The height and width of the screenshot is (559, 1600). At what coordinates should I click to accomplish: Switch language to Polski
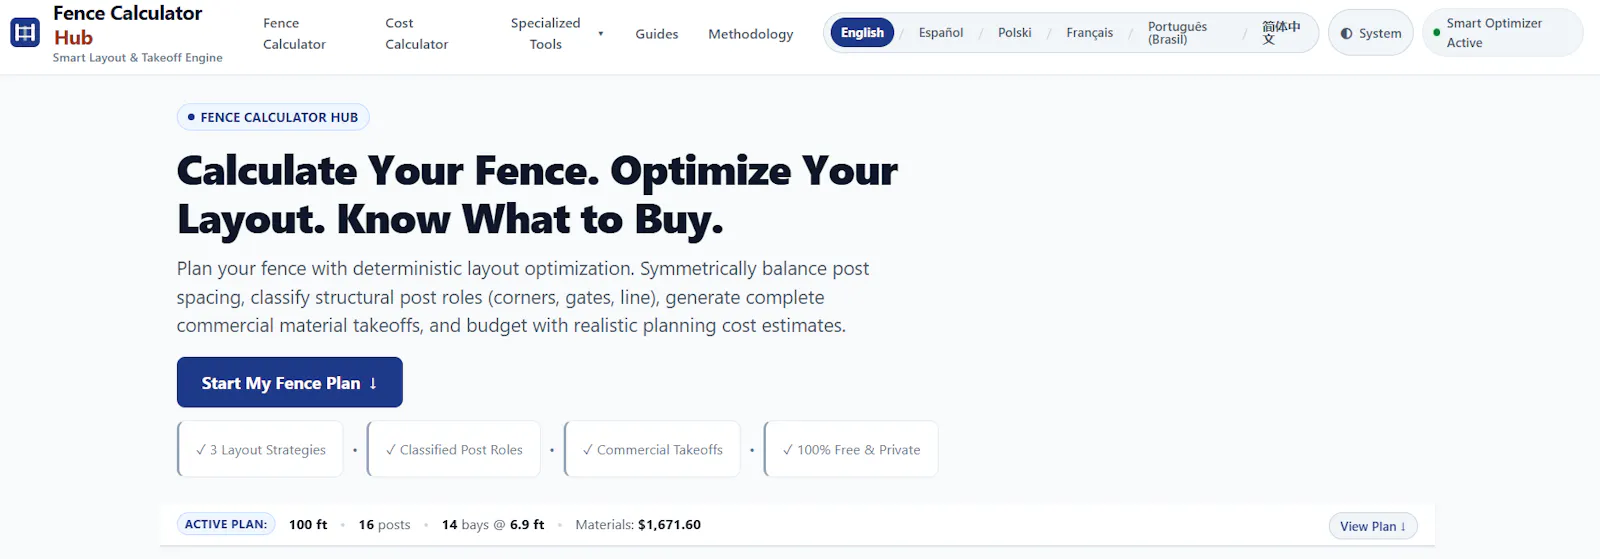(x=1015, y=33)
